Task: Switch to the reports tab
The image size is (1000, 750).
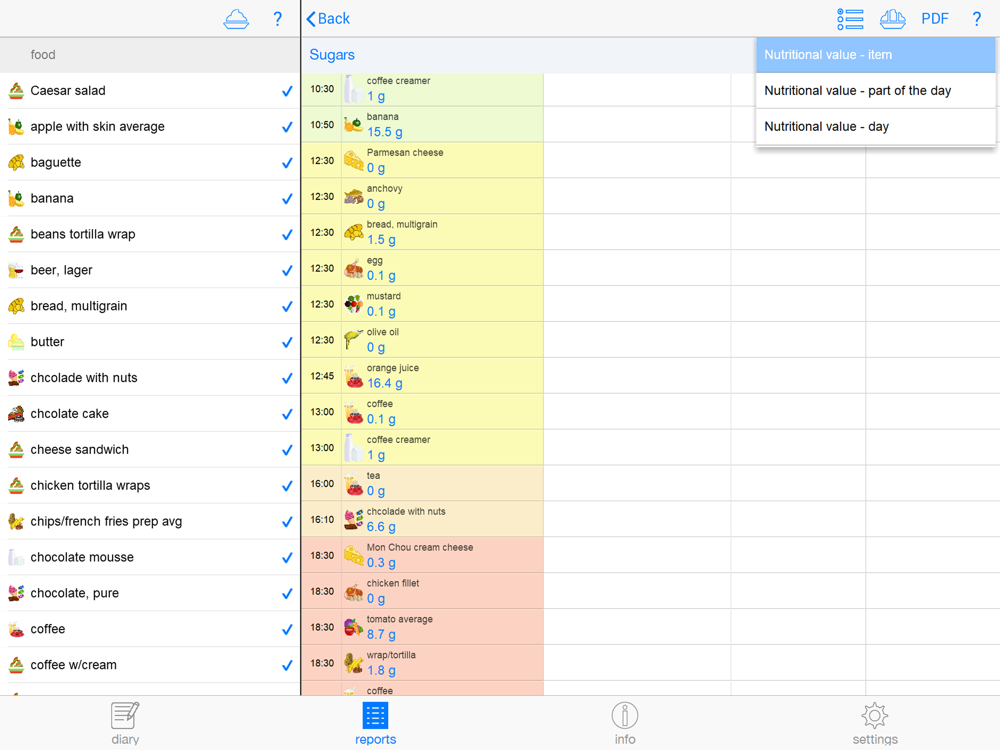Action: click(375, 723)
